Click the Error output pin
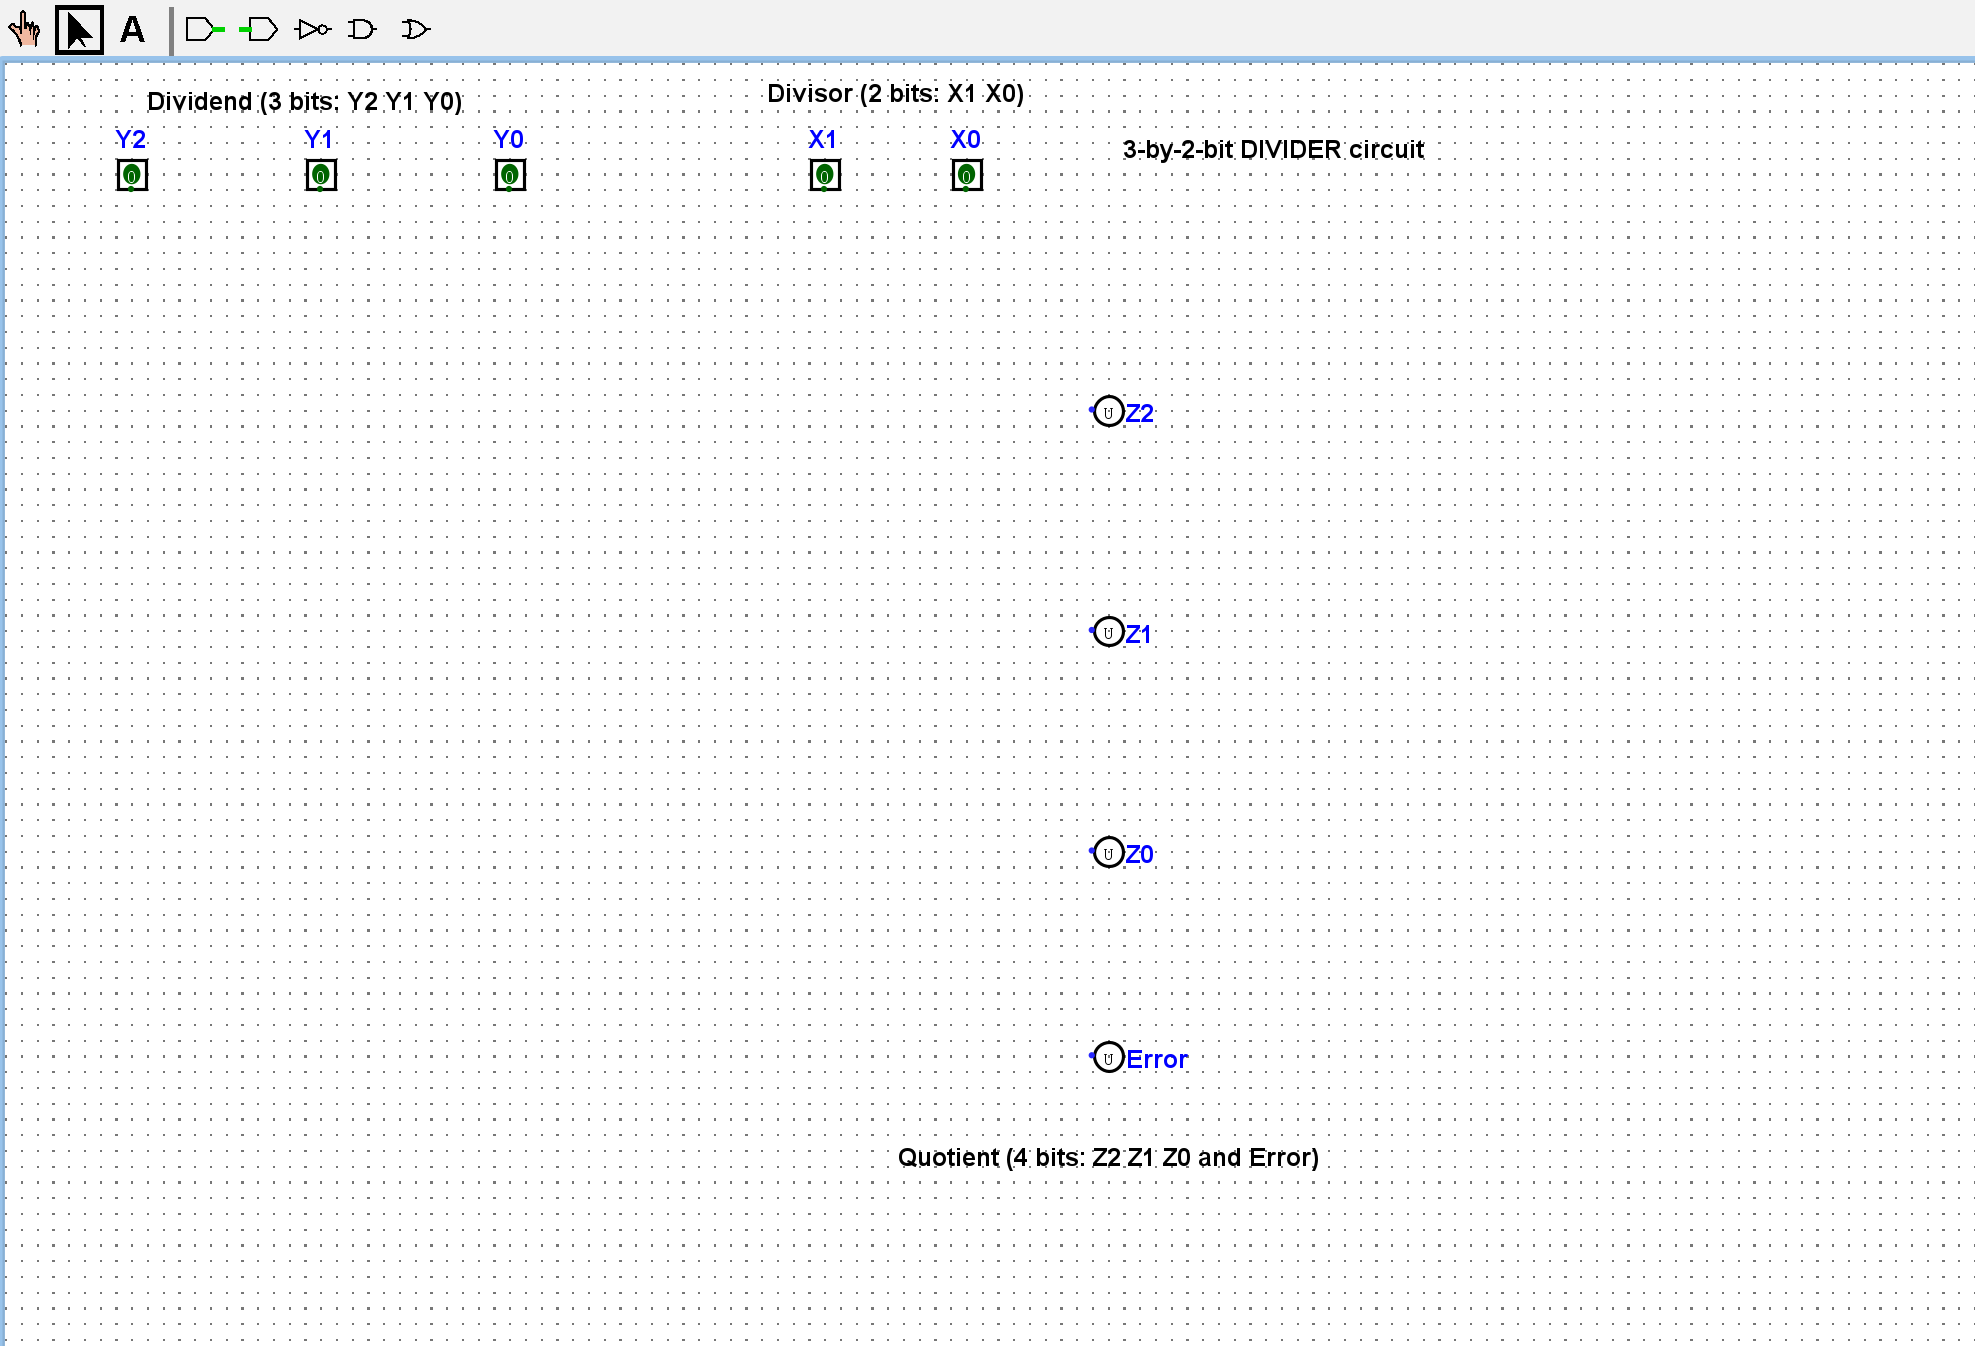This screenshot has width=1975, height=1346. click(x=1108, y=1058)
